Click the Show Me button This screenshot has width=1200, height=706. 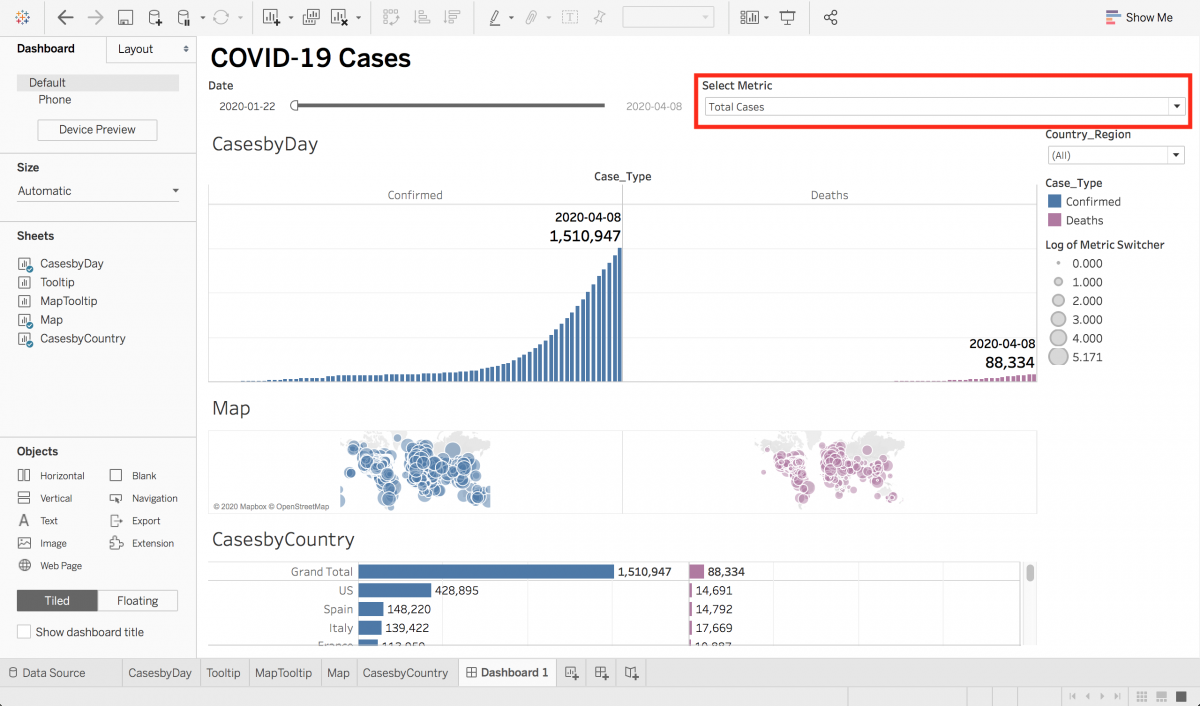coord(1139,17)
